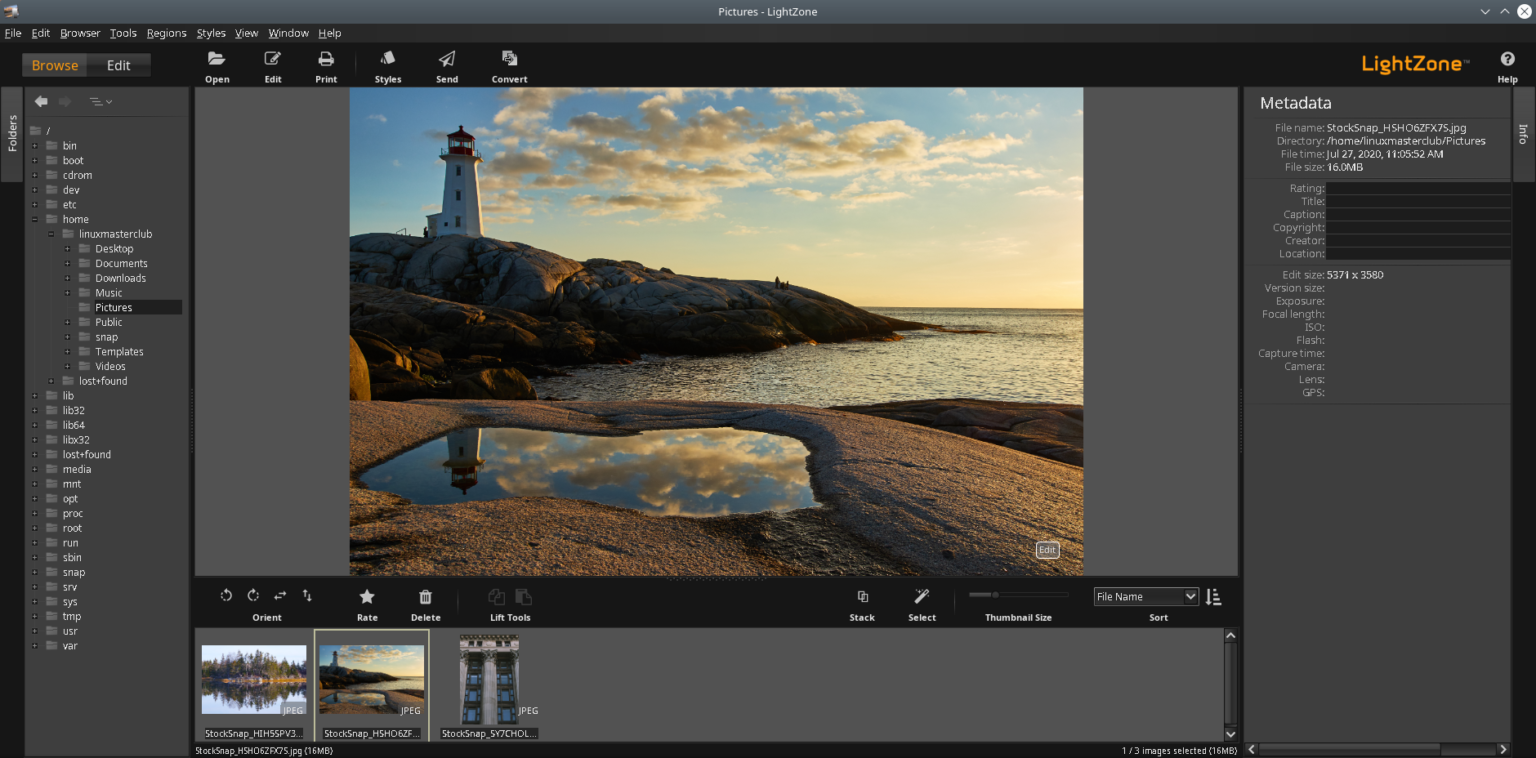Flip image horizontally in Orient
The width and height of the screenshot is (1536, 758).
pos(280,596)
